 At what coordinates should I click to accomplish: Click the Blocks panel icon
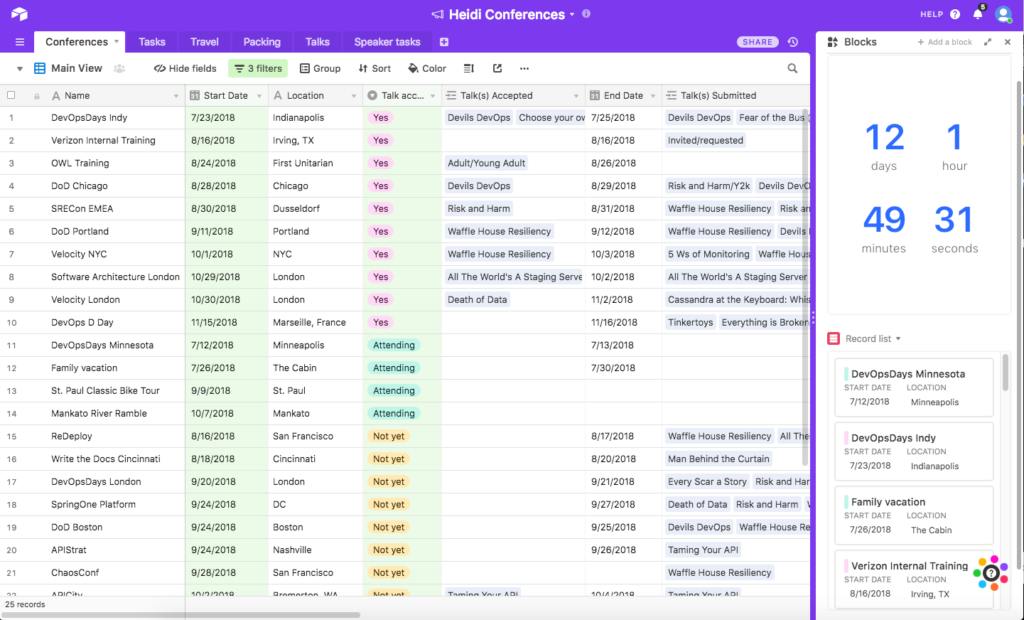coord(833,42)
